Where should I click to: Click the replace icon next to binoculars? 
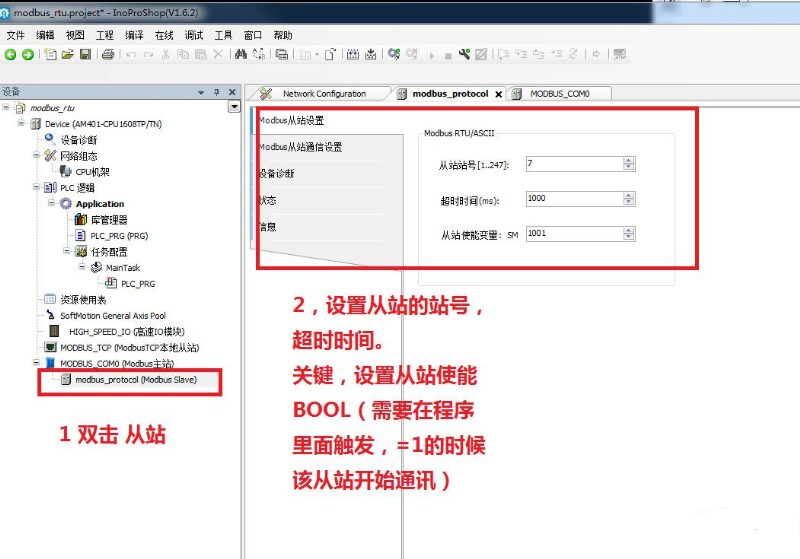coord(259,54)
